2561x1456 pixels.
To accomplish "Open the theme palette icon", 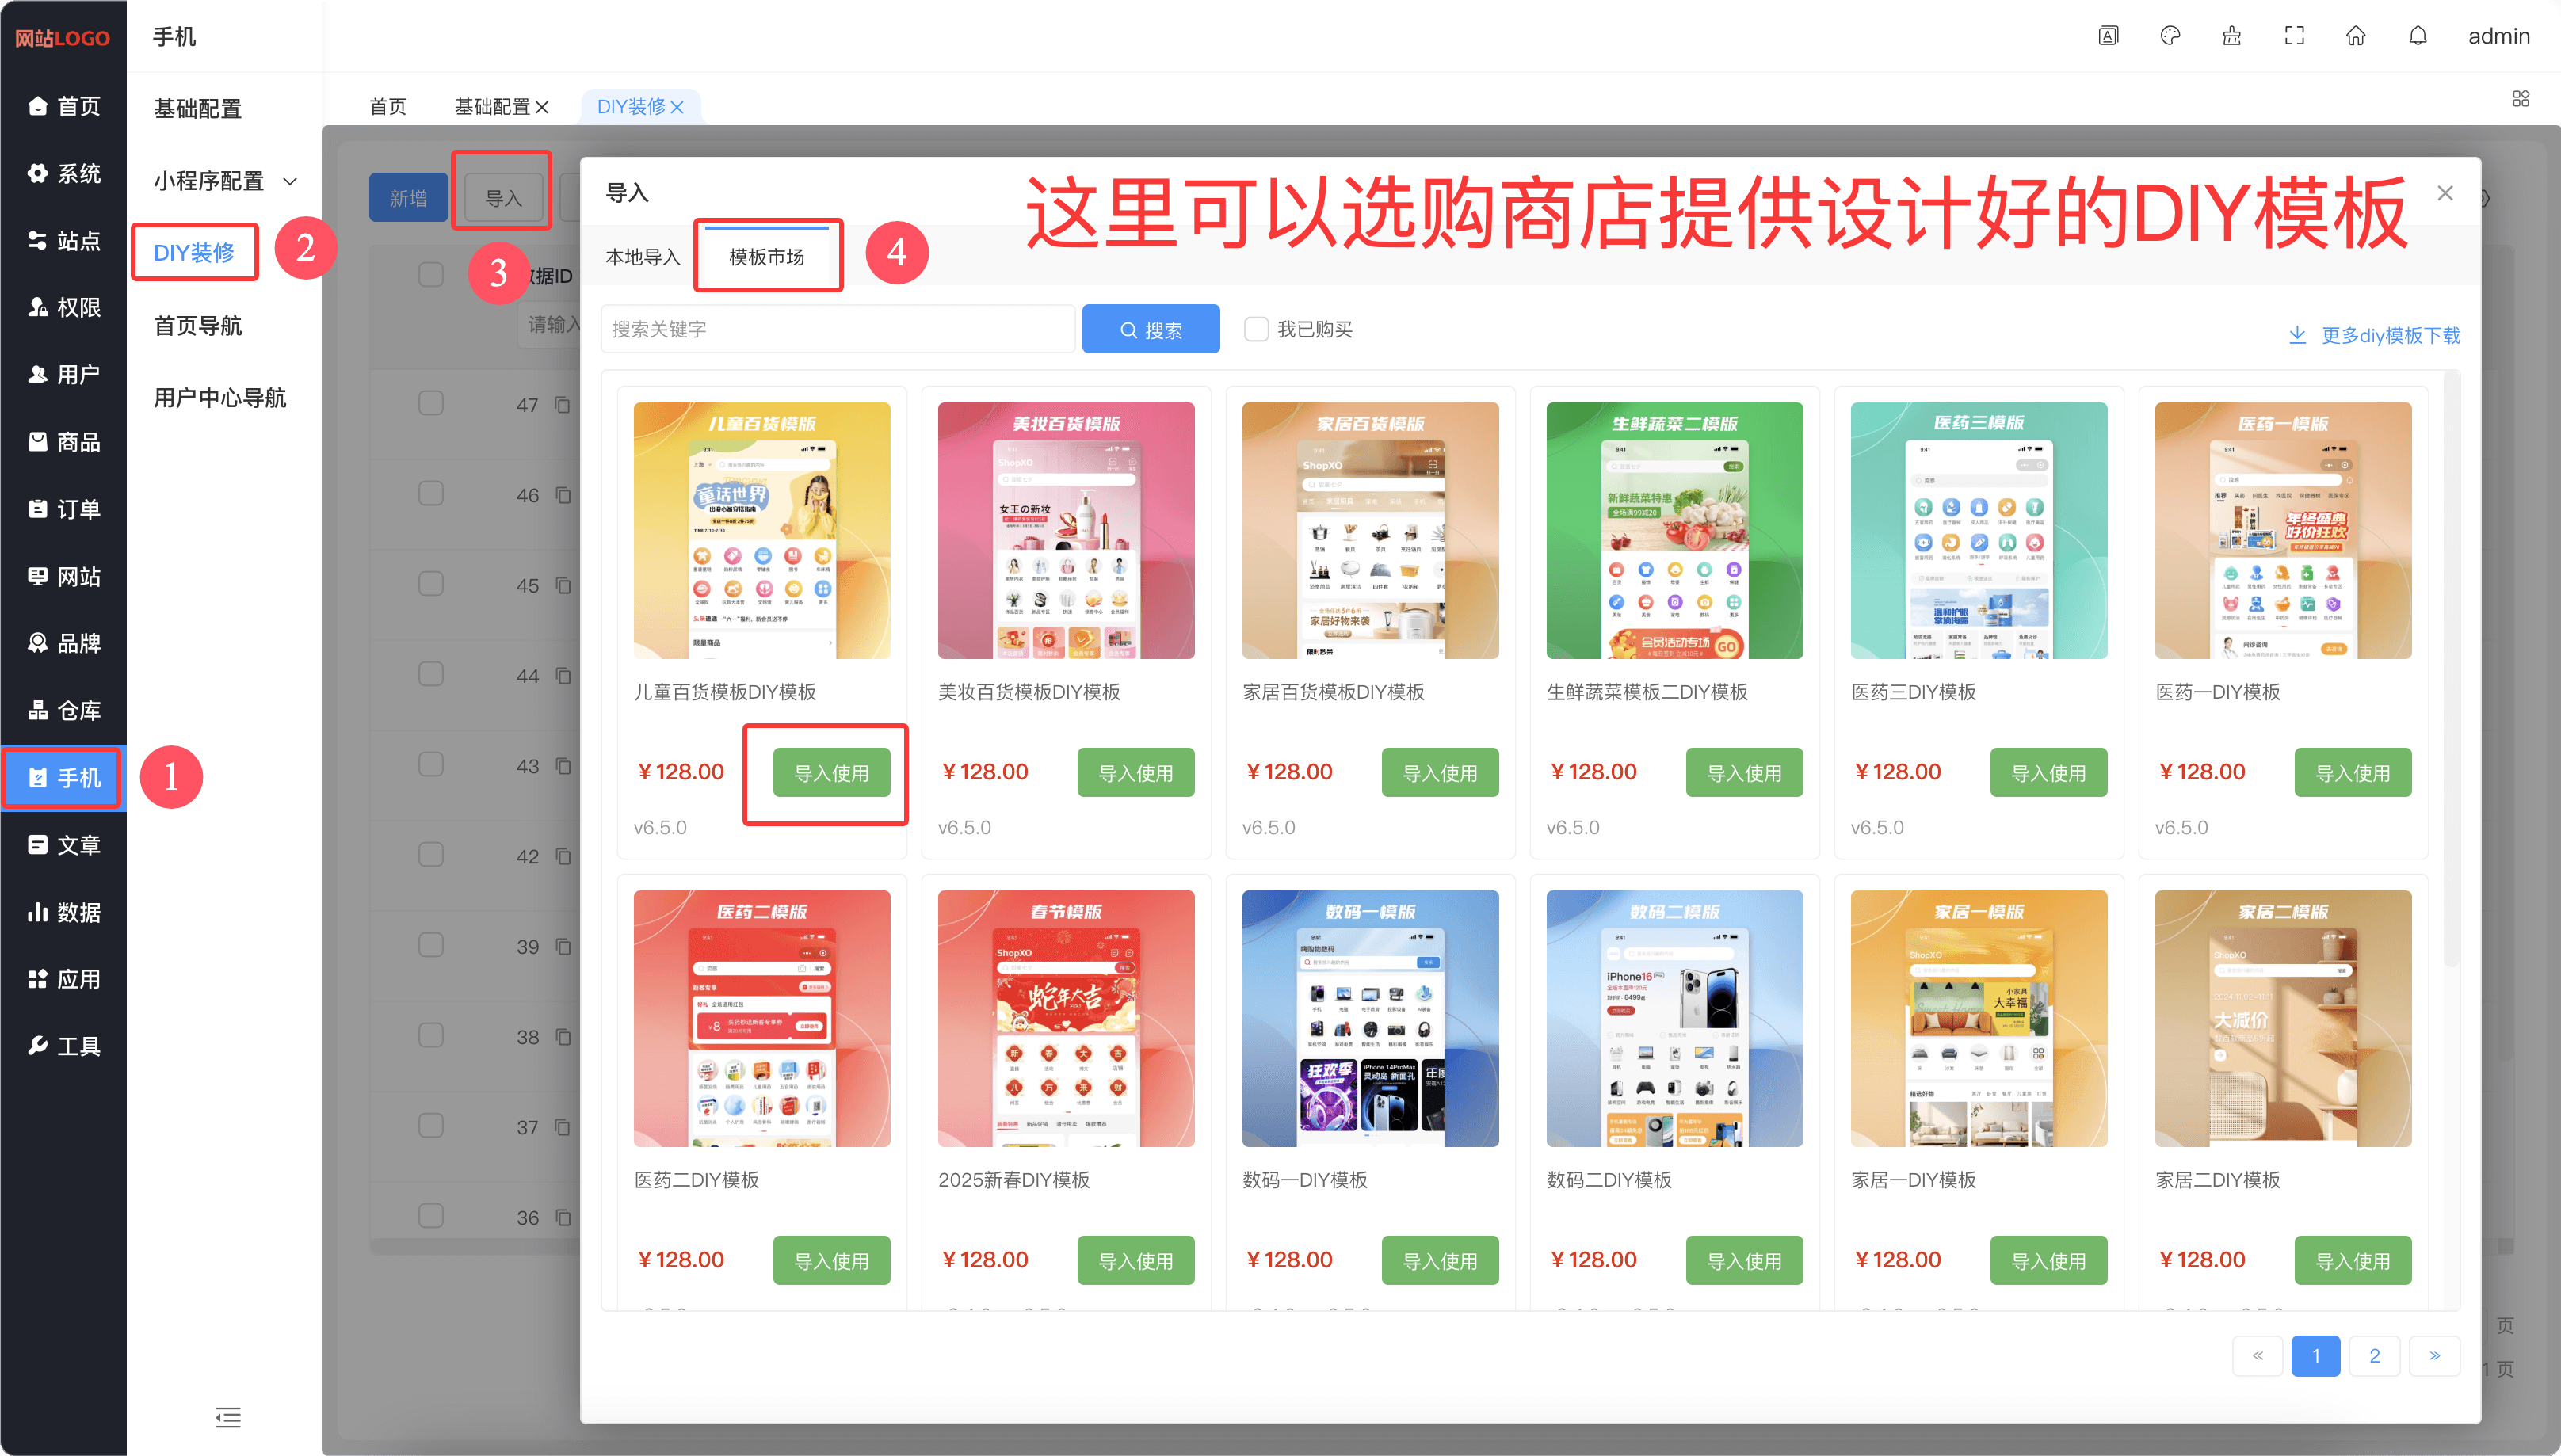I will [x=2170, y=36].
